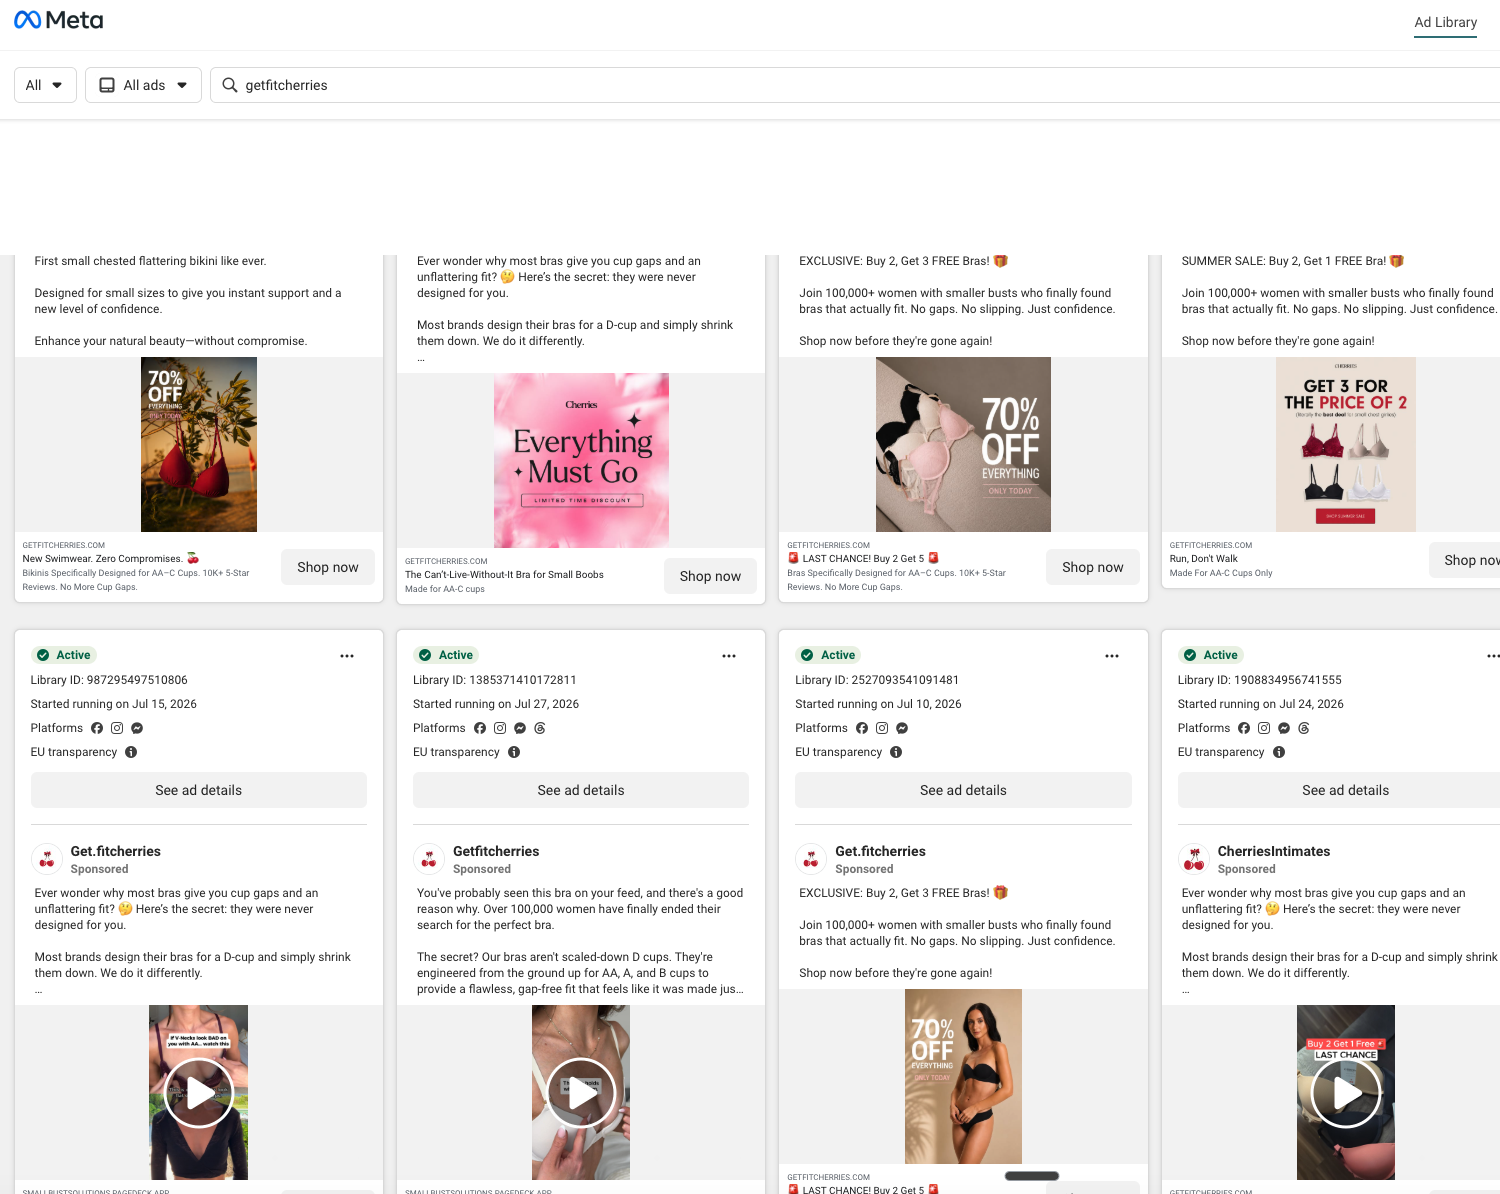Instagram platform icon on ad 1908834956741555

[x=1264, y=728]
